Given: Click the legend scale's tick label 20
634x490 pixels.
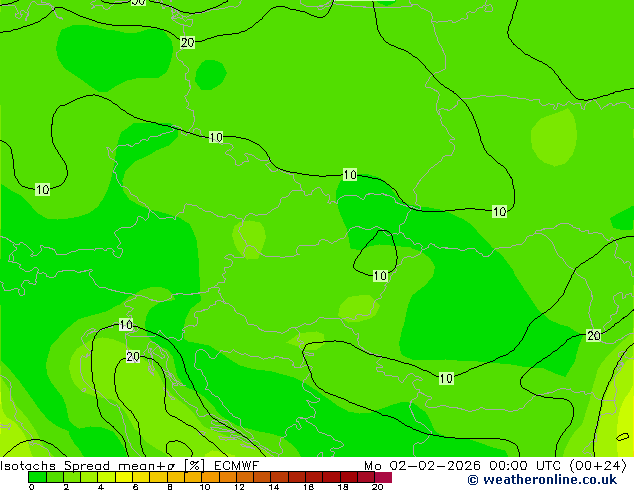Looking at the screenshot, I should point(377,487).
